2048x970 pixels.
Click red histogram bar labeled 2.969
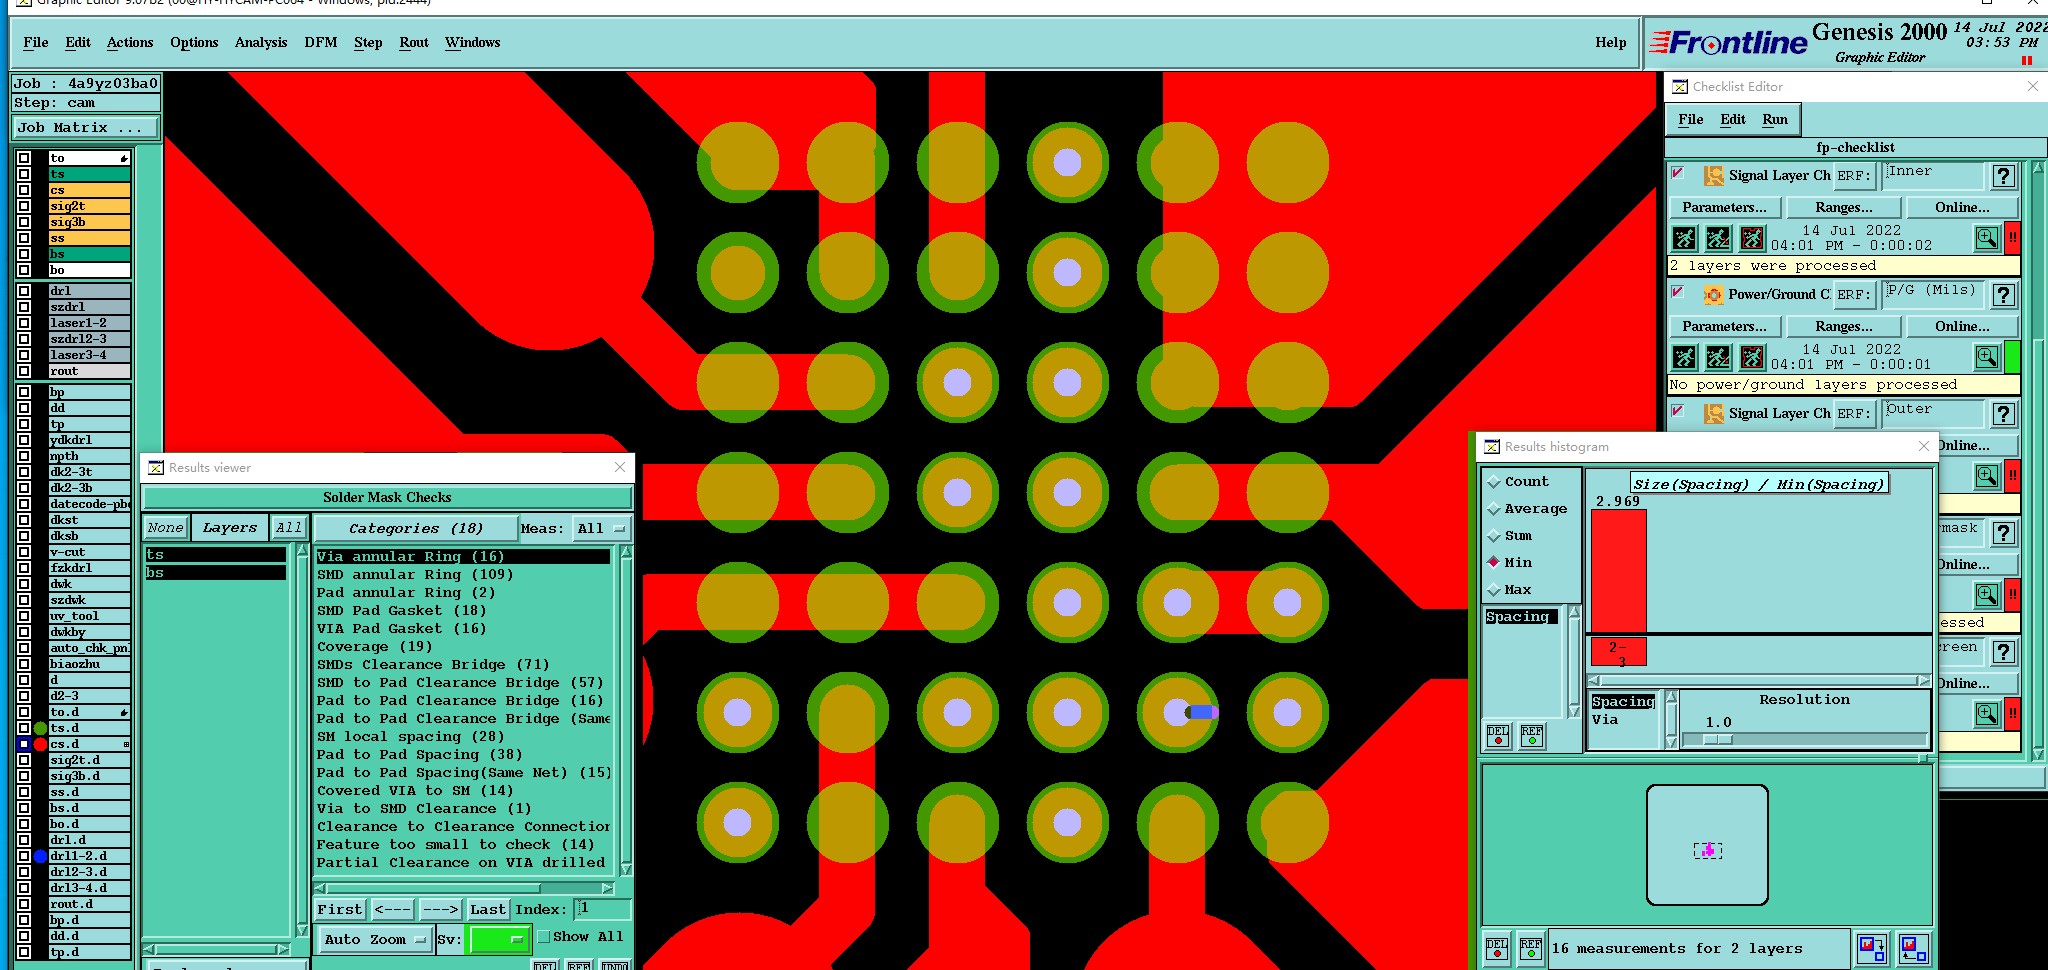pos(1618,570)
